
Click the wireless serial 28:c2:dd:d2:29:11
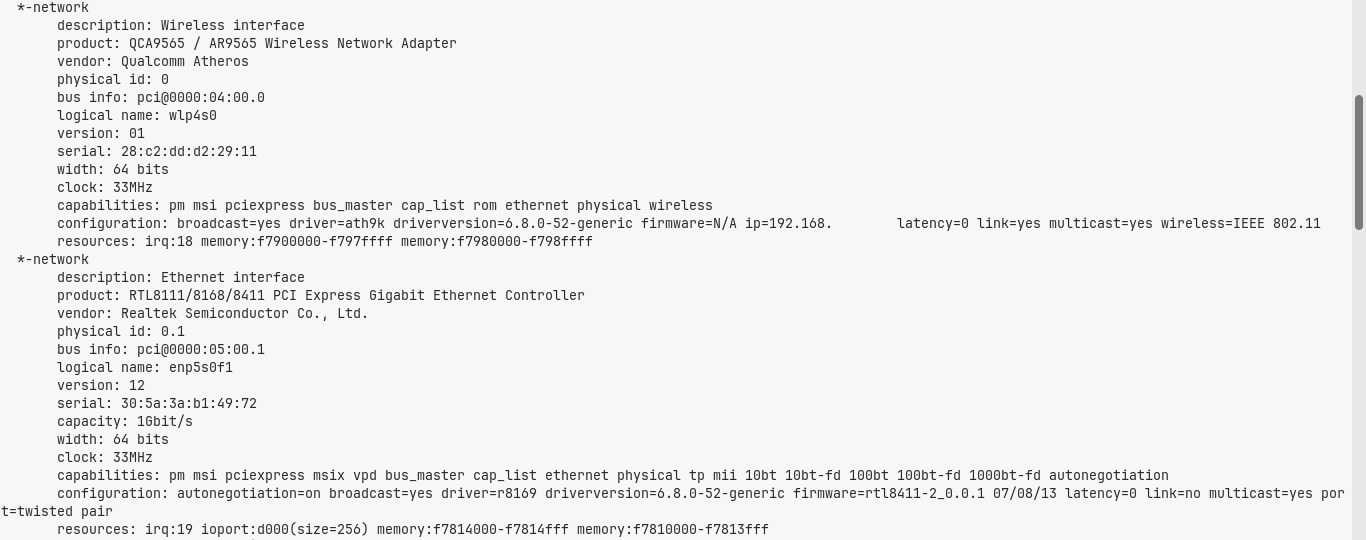tap(189, 152)
